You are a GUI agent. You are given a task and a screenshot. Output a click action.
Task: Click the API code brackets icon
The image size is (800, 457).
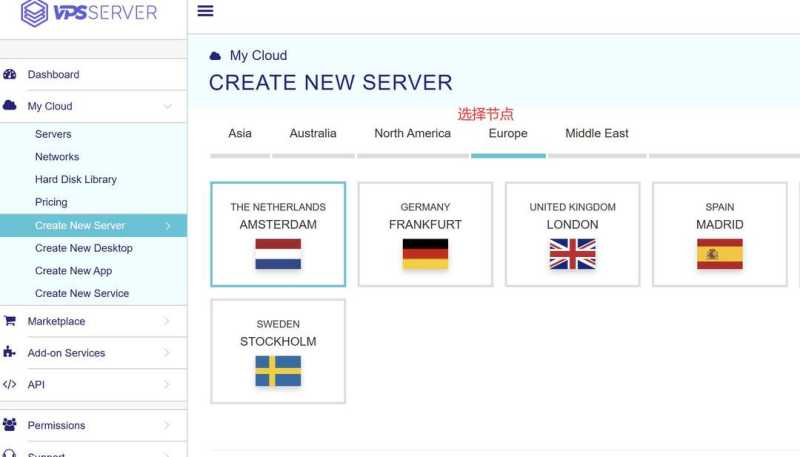click(10, 385)
